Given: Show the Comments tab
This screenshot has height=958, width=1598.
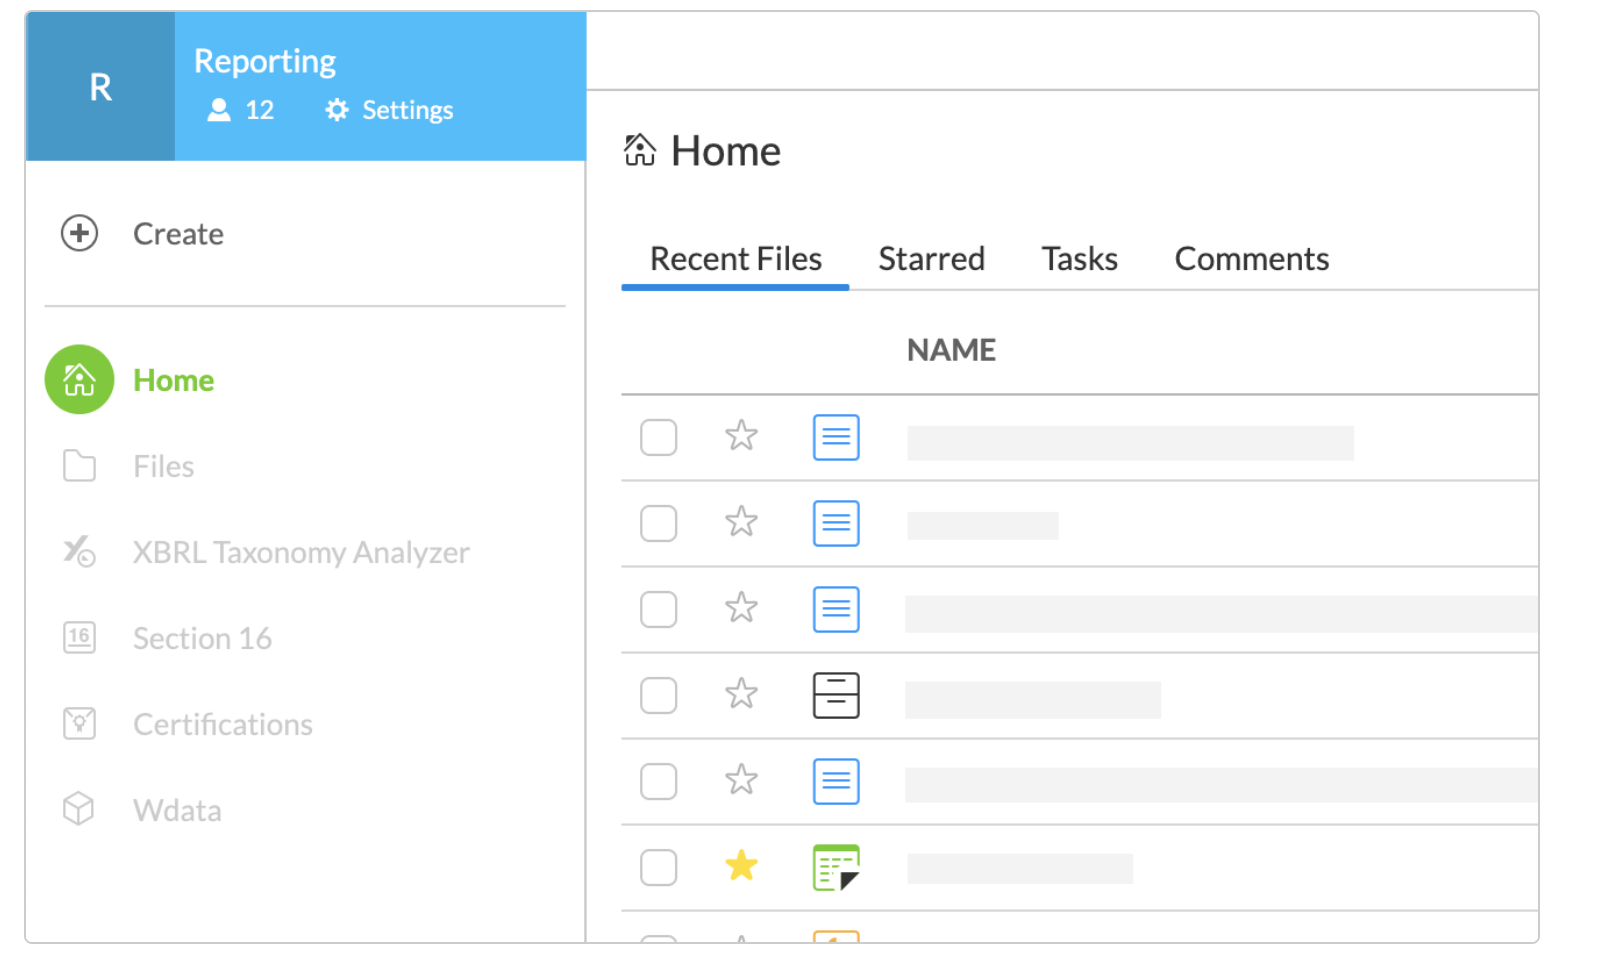Looking at the screenshot, I should coord(1251,259).
